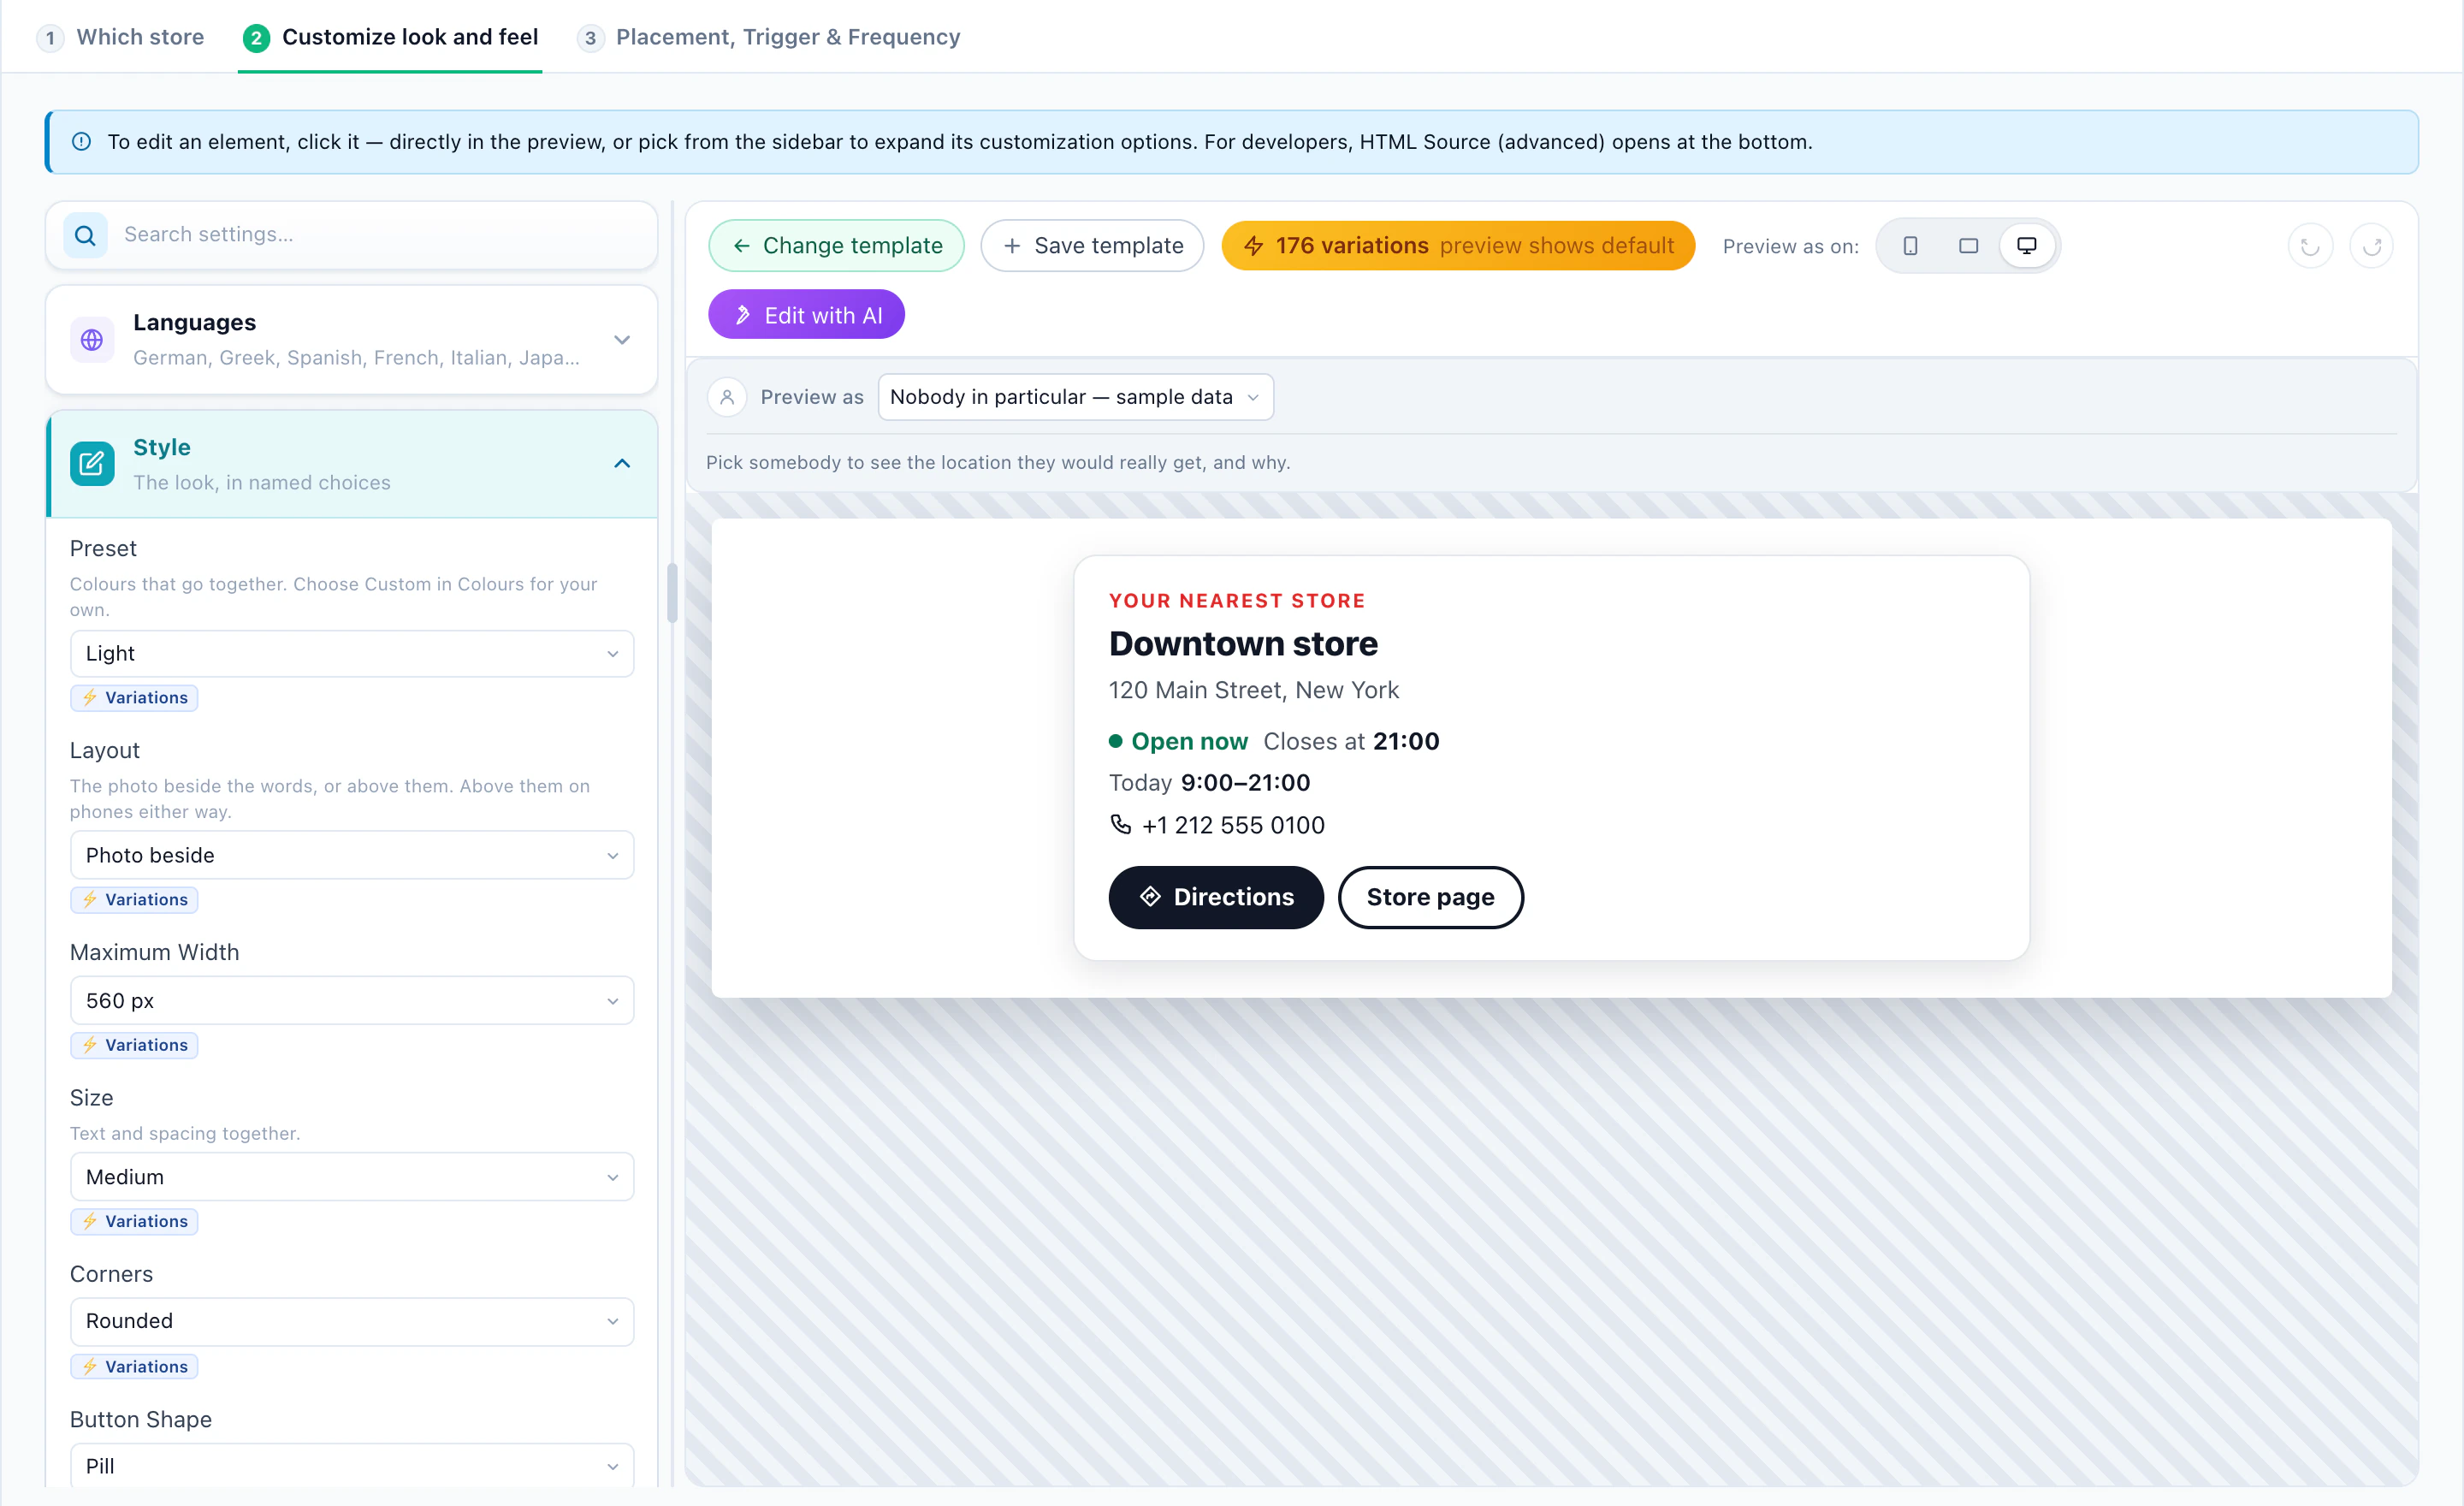Open Variations under Preset
Screen dimensions: 2464x1506
pos(134,697)
